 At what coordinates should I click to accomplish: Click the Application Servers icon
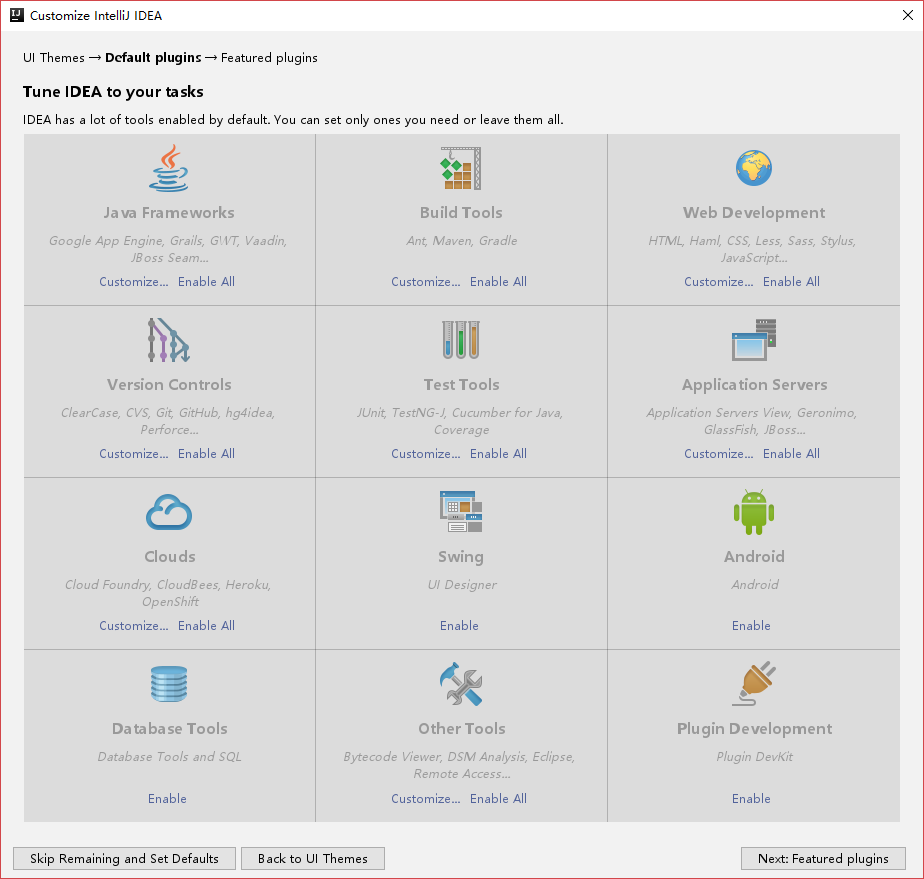(x=754, y=340)
